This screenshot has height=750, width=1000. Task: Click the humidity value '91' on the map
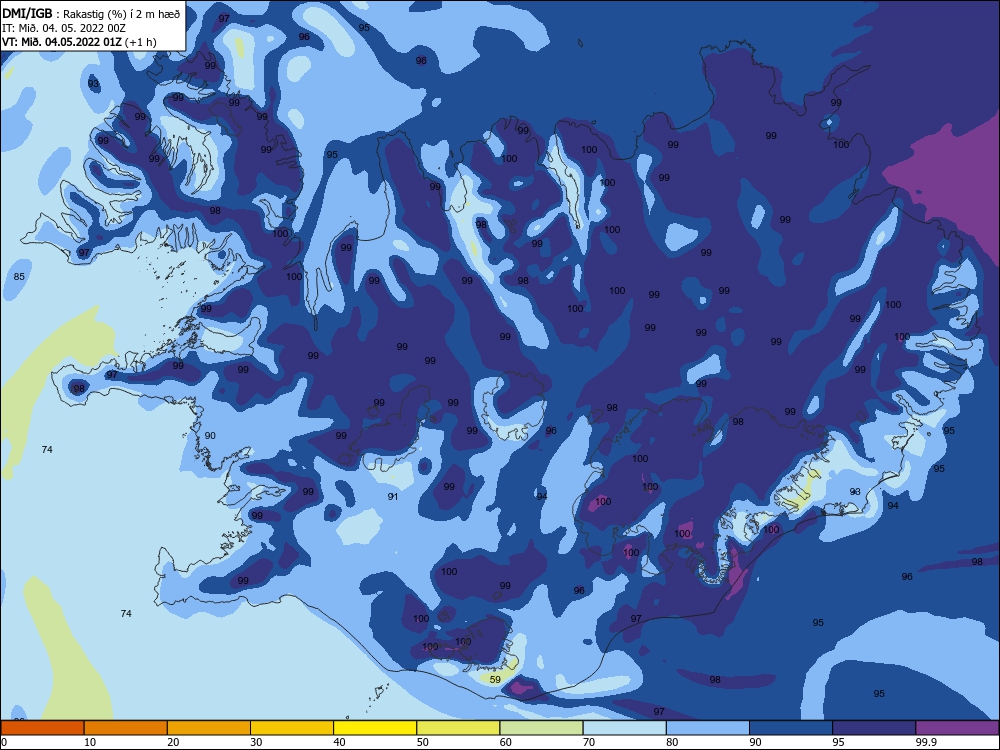(x=393, y=496)
